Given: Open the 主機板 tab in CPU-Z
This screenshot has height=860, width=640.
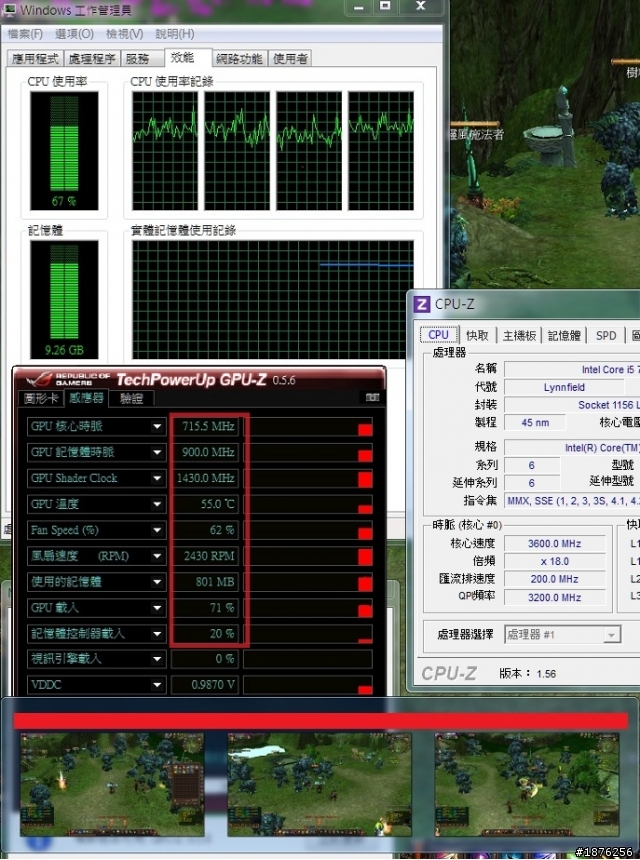Looking at the screenshot, I should pyautogui.click(x=519, y=335).
